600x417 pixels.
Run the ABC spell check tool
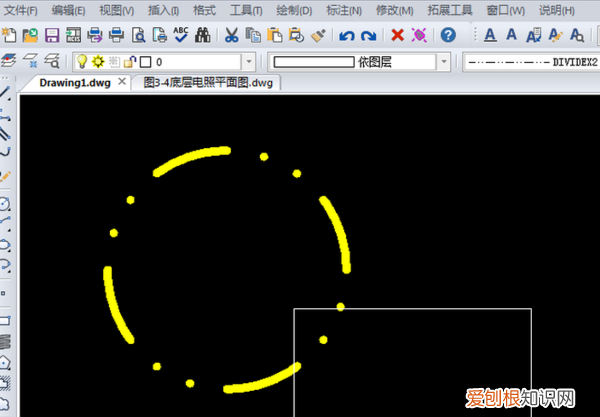coord(181,34)
